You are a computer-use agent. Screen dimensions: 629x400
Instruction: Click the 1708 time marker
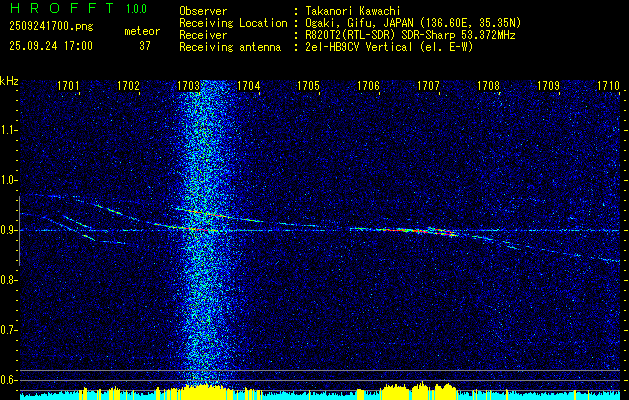pyautogui.click(x=488, y=86)
